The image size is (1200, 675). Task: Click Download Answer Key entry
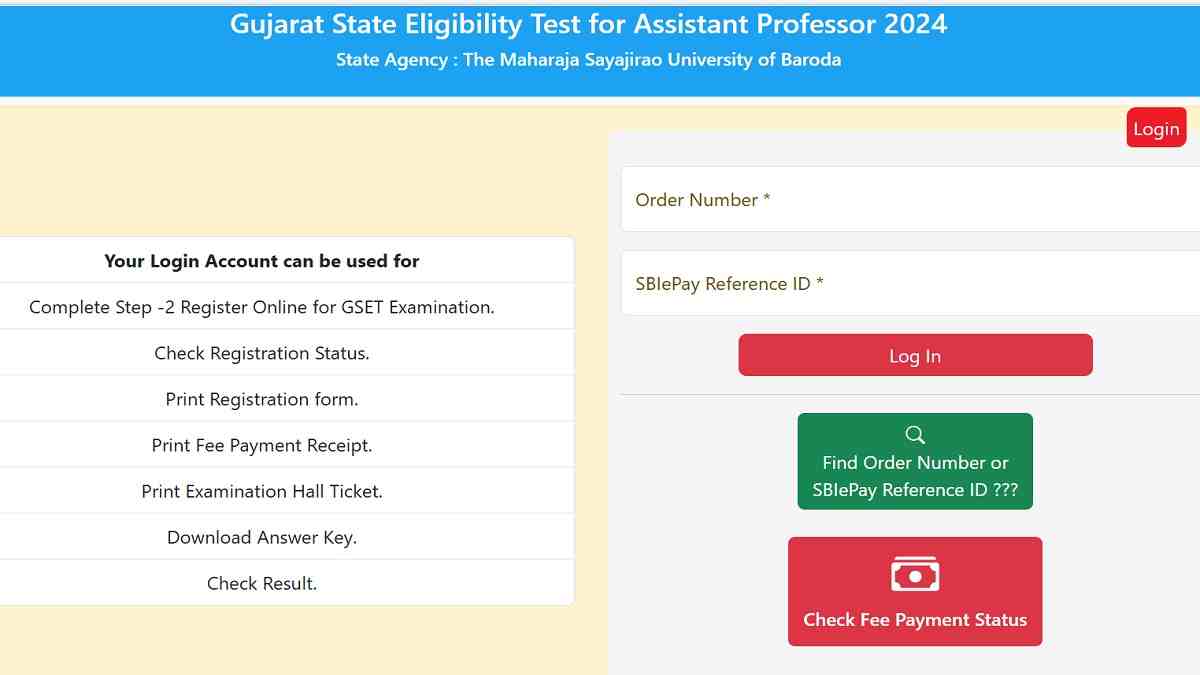click(262, 537)
